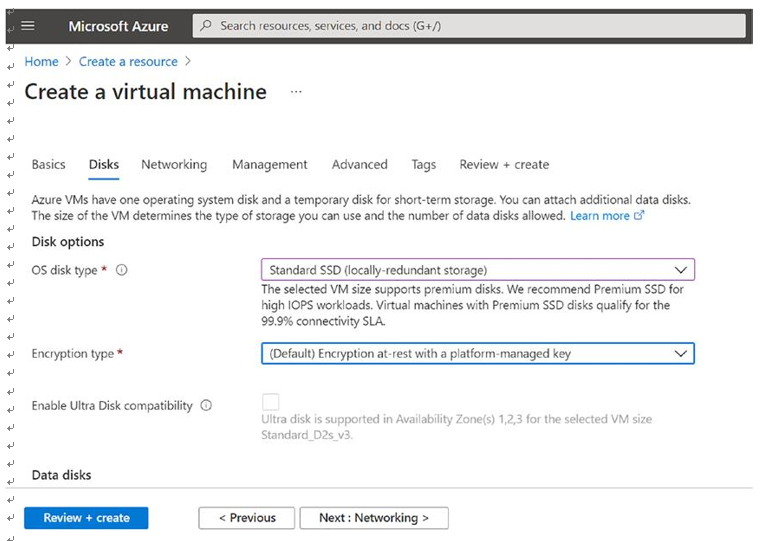Click the search magnifier icon
Image resolution: width=760 pixels, height=541 pixels.
click(x=206, y=25)
